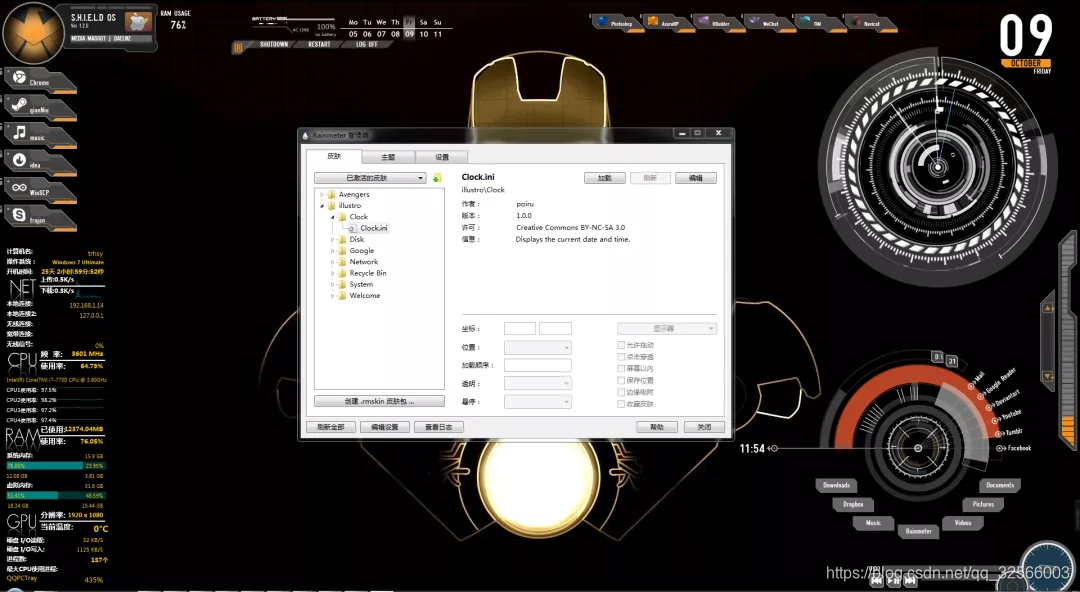Click the 创建 .rmskin 皮肤包 button

(x=380, y=401)
